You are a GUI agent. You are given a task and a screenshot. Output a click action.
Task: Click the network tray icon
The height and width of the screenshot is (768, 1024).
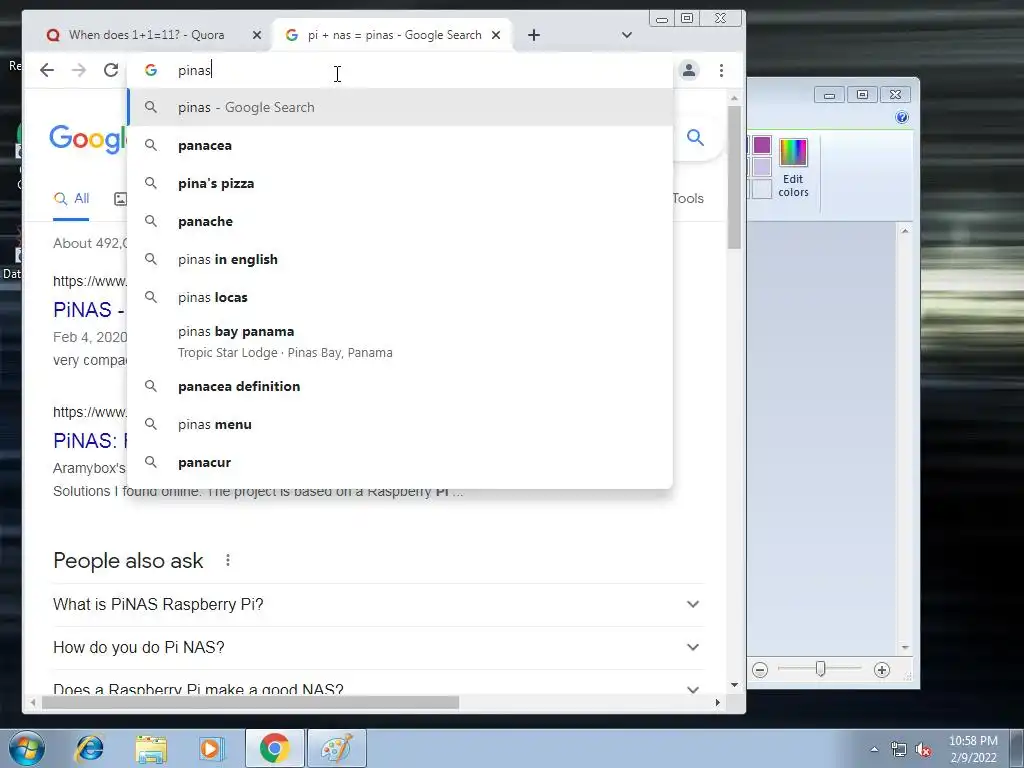(899, 750)
